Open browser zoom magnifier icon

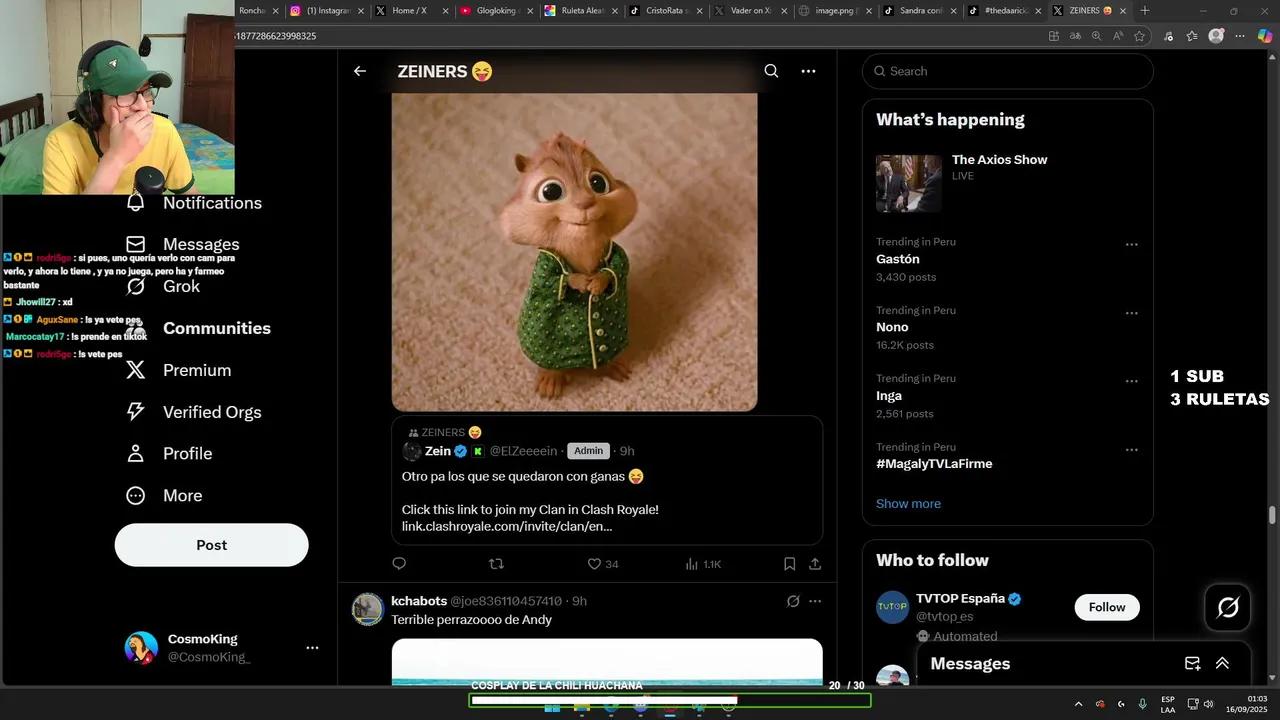click(x=1096, y=36)
